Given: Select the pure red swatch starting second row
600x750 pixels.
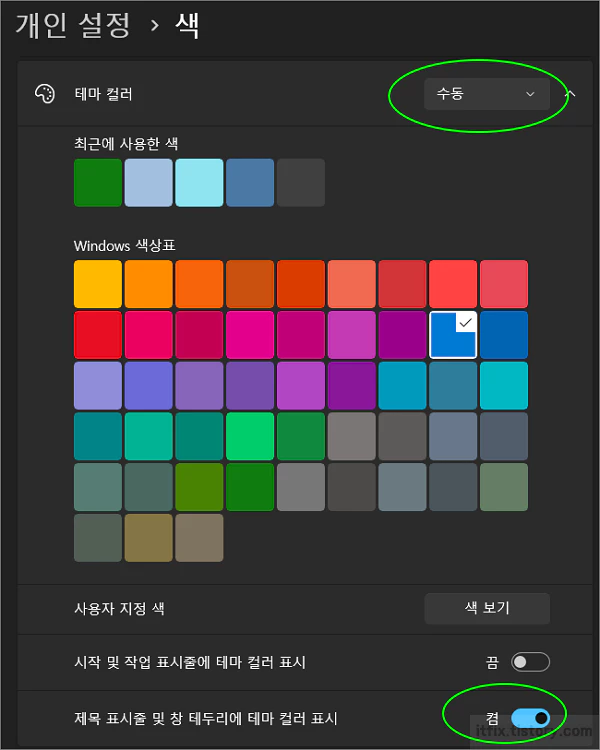Looking at the screenshot, I should (x=98, y=335).
